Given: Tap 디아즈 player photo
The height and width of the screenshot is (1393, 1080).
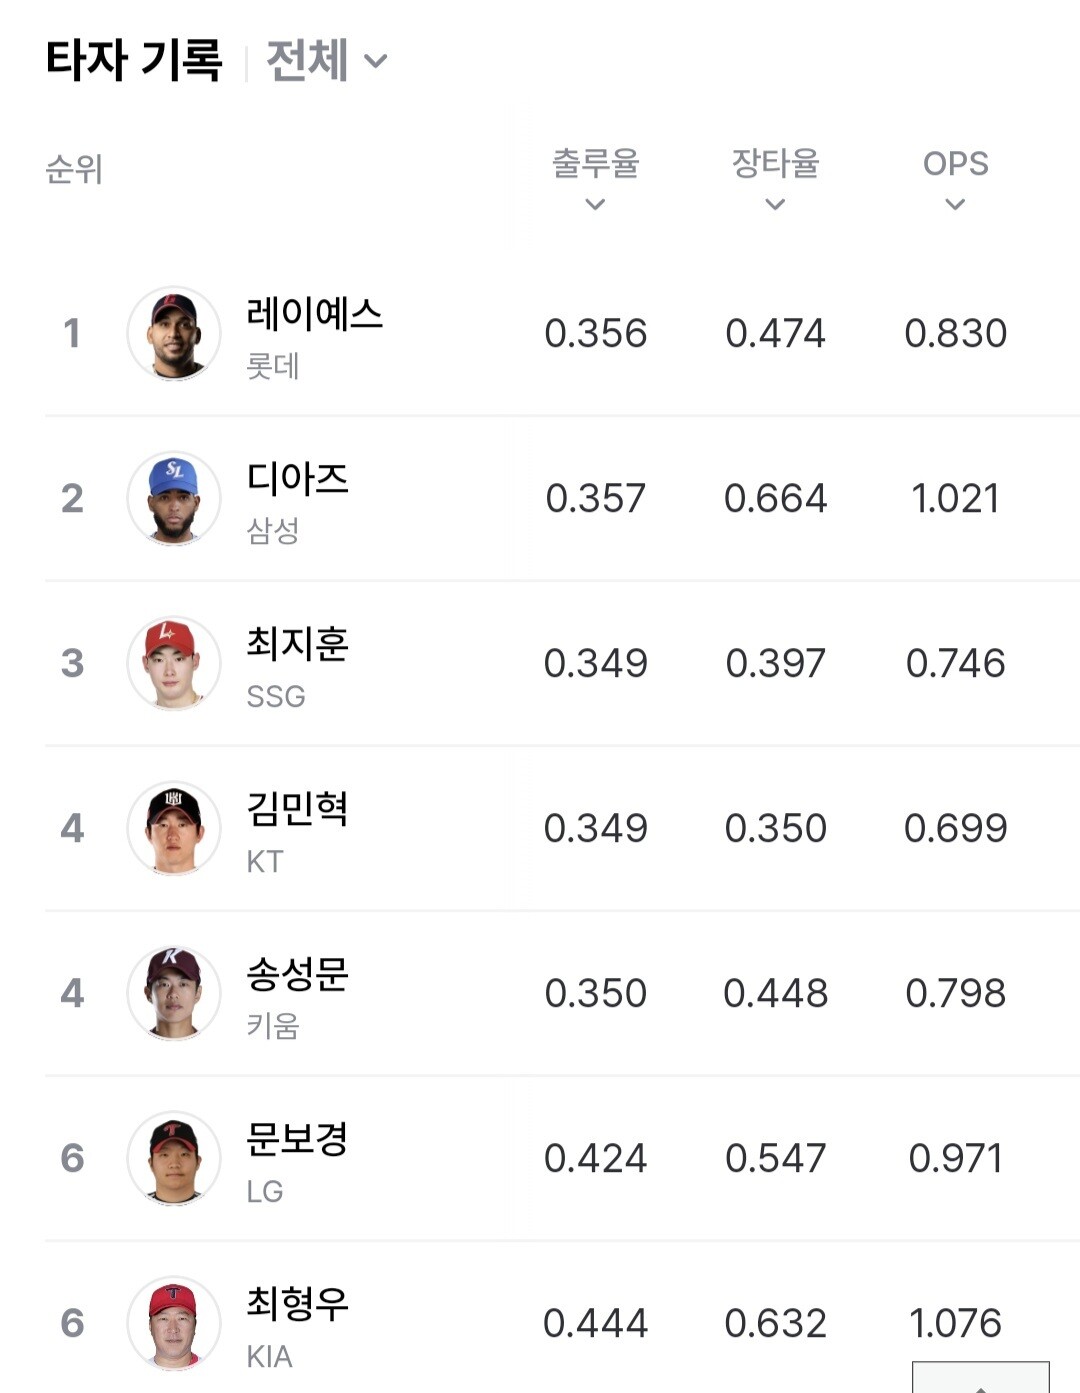Looking at the screenshot, I should coord(174,498).
